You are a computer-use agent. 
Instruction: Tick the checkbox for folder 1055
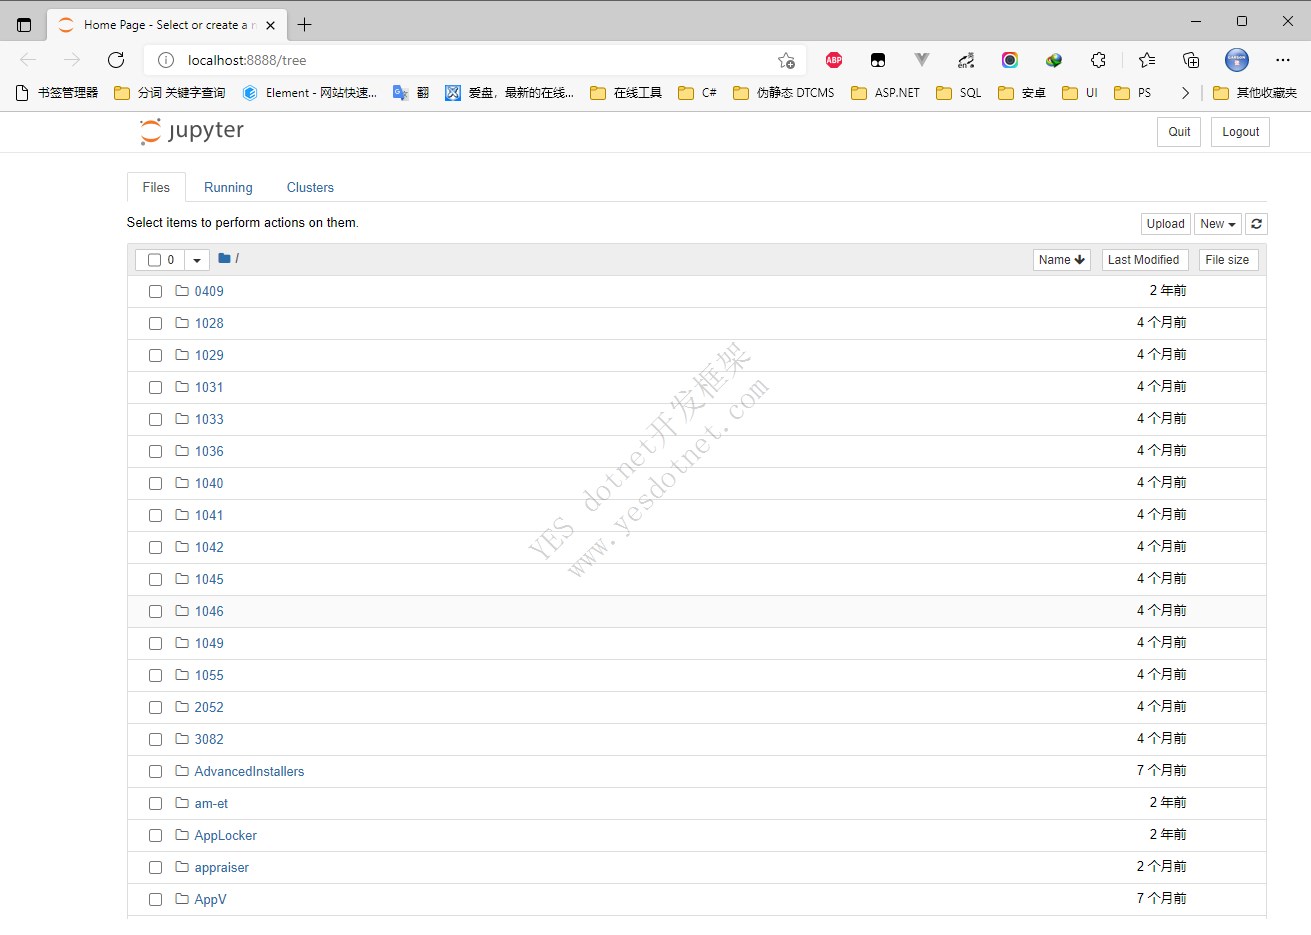coord(155,676)
